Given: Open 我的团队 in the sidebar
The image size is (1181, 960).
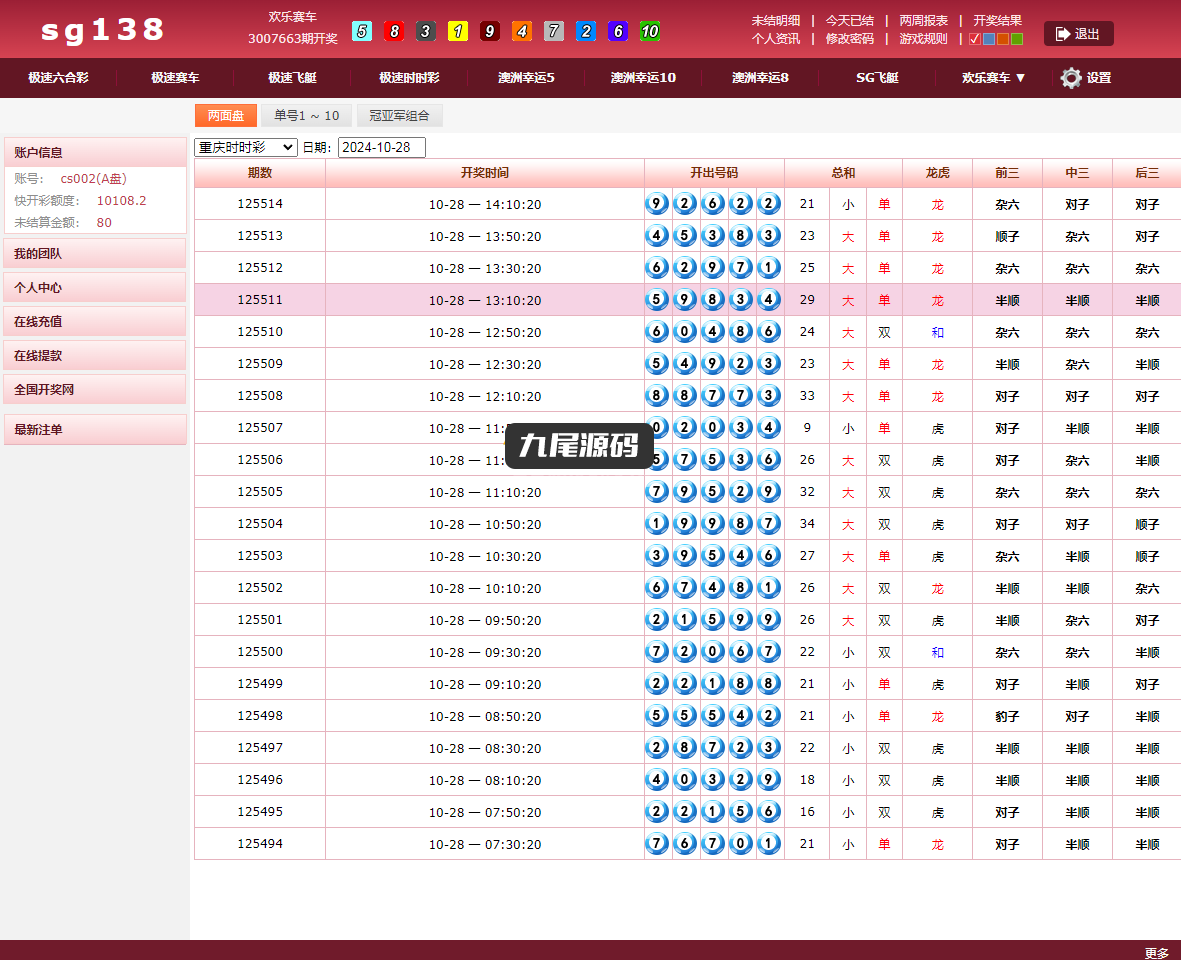Looking at the screenshot, I should click(x=95, y=254).
